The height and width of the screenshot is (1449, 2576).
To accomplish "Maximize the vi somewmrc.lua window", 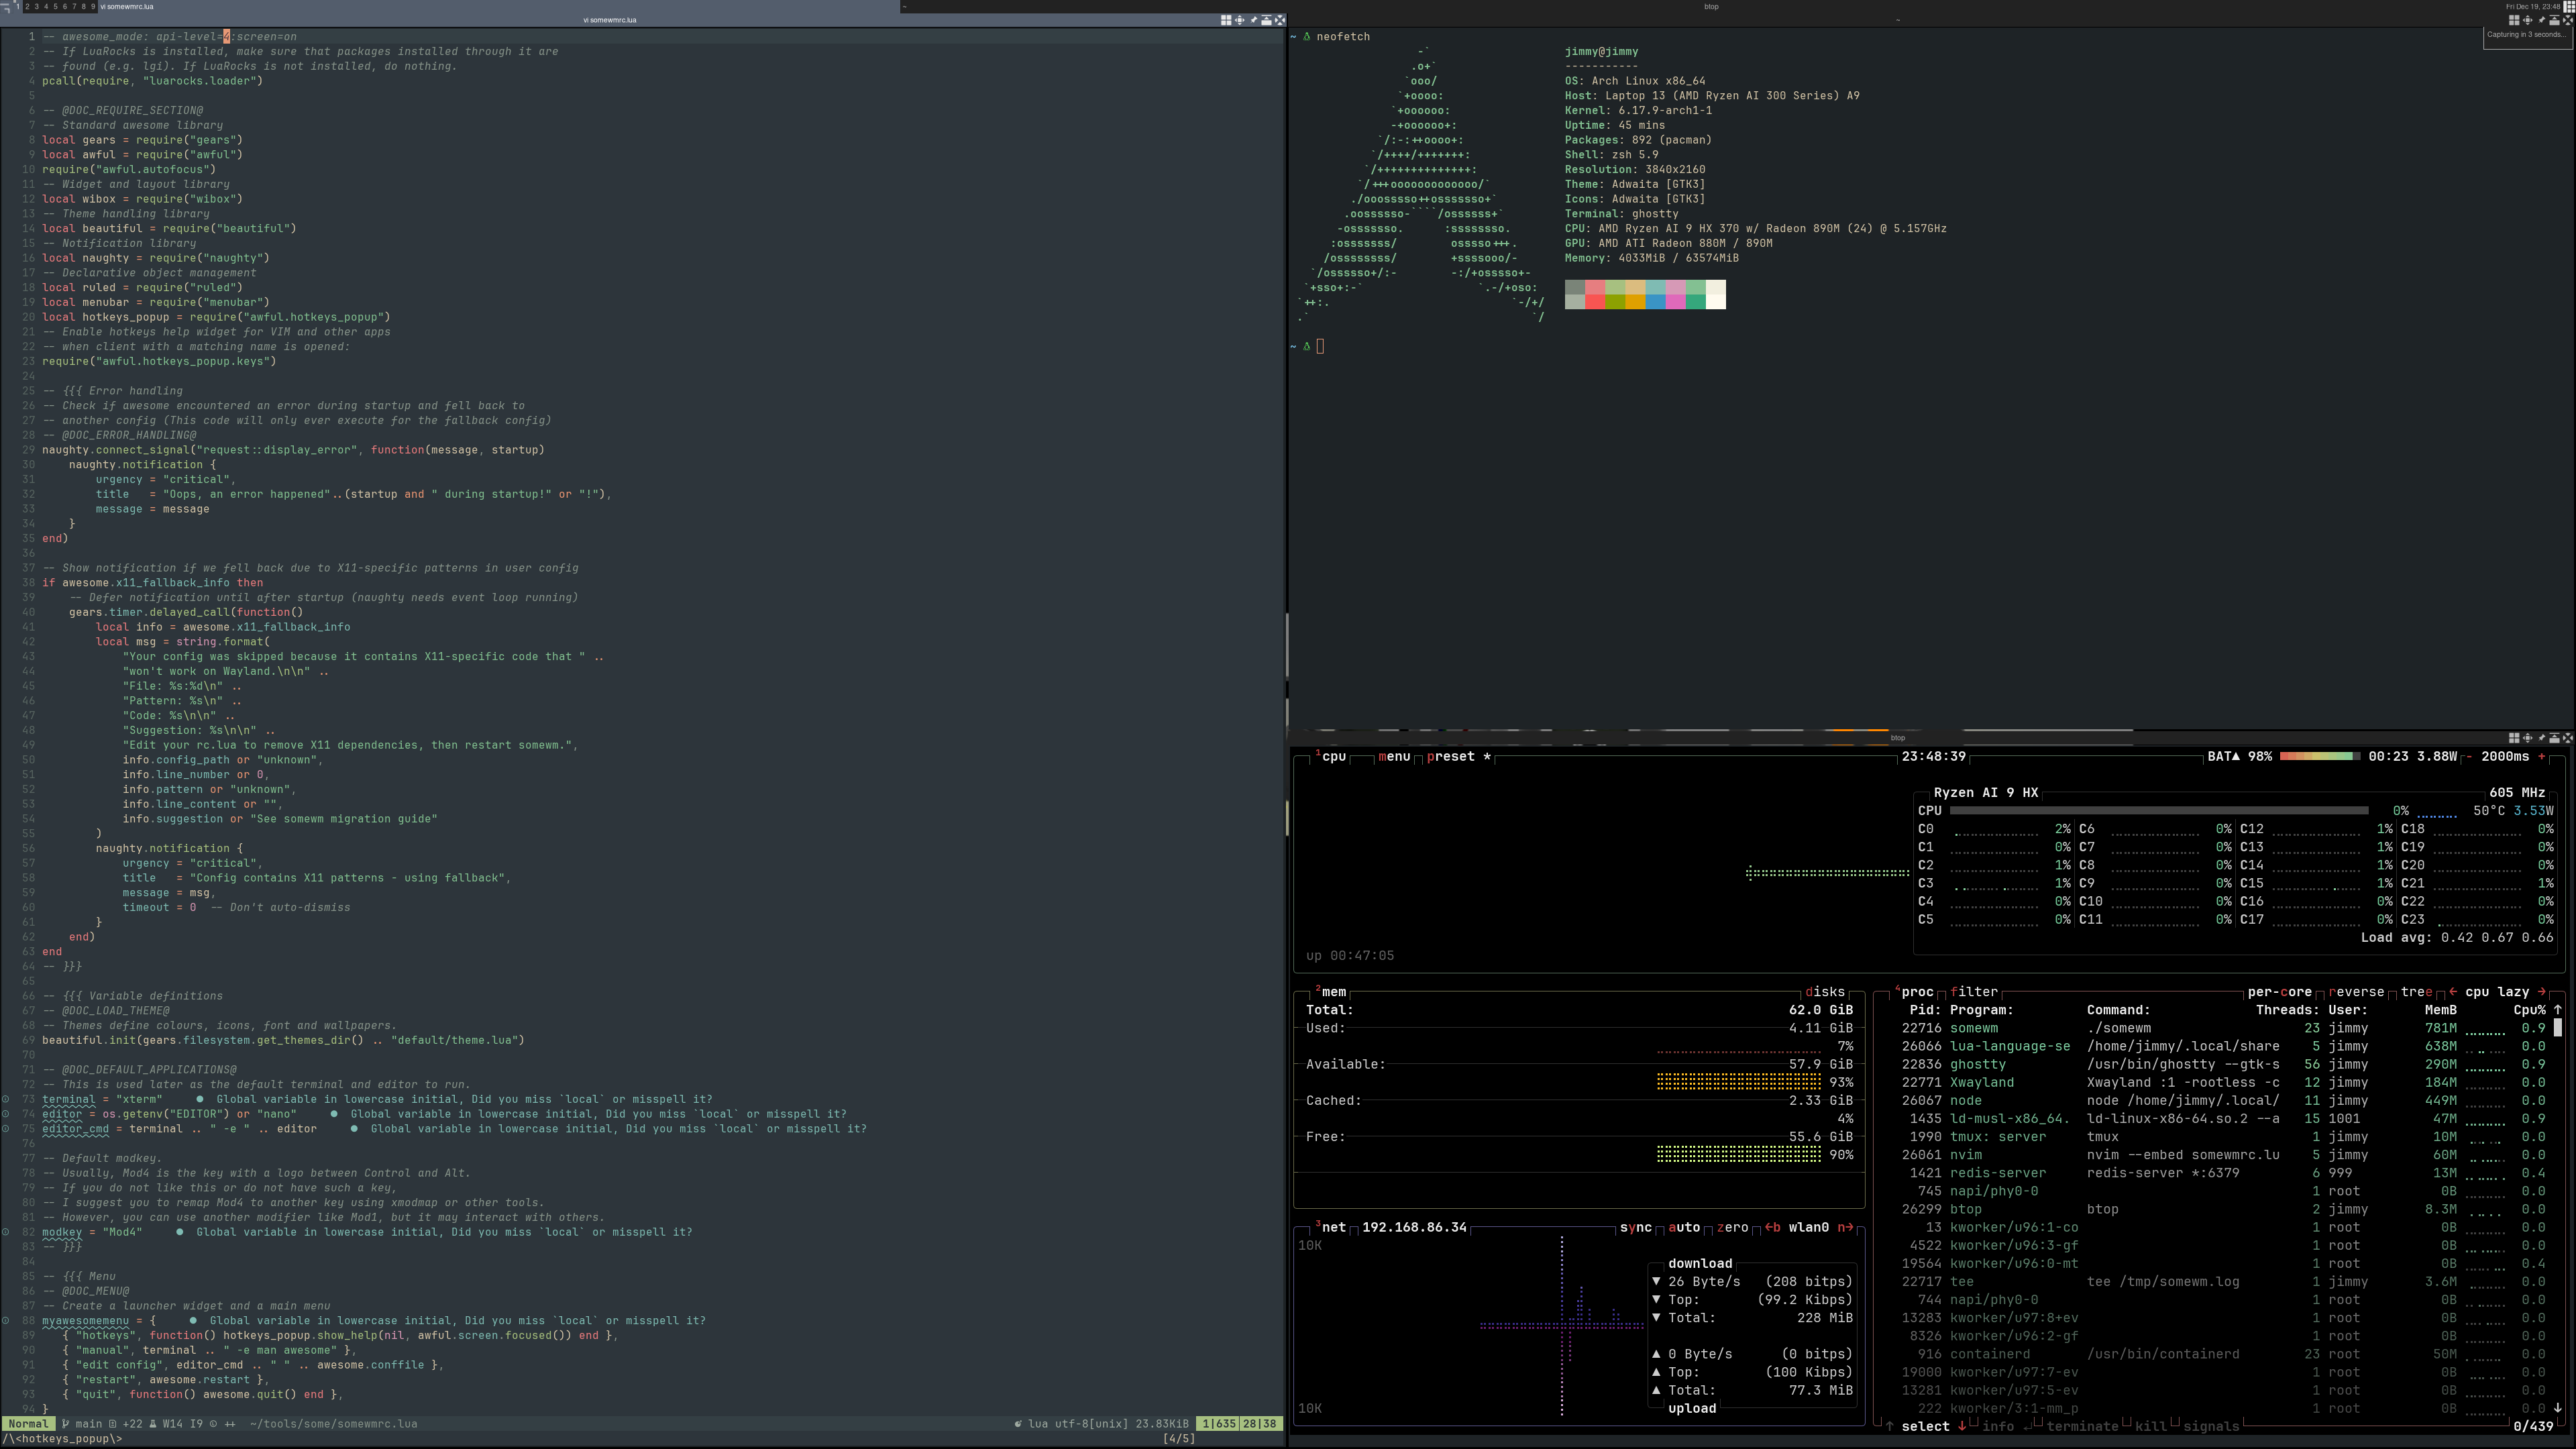I will click(x=1240, y=20).
